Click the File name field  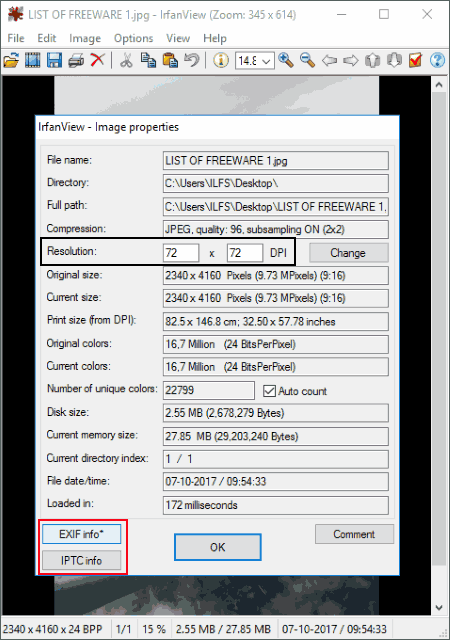click(x=276, y=161)
